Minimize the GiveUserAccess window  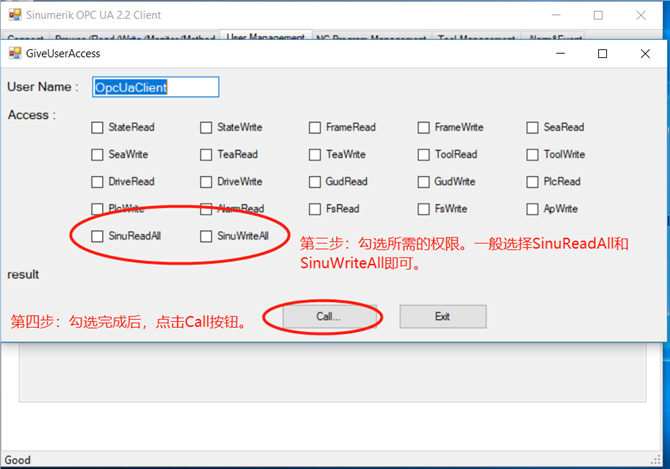tap(561, 53)
